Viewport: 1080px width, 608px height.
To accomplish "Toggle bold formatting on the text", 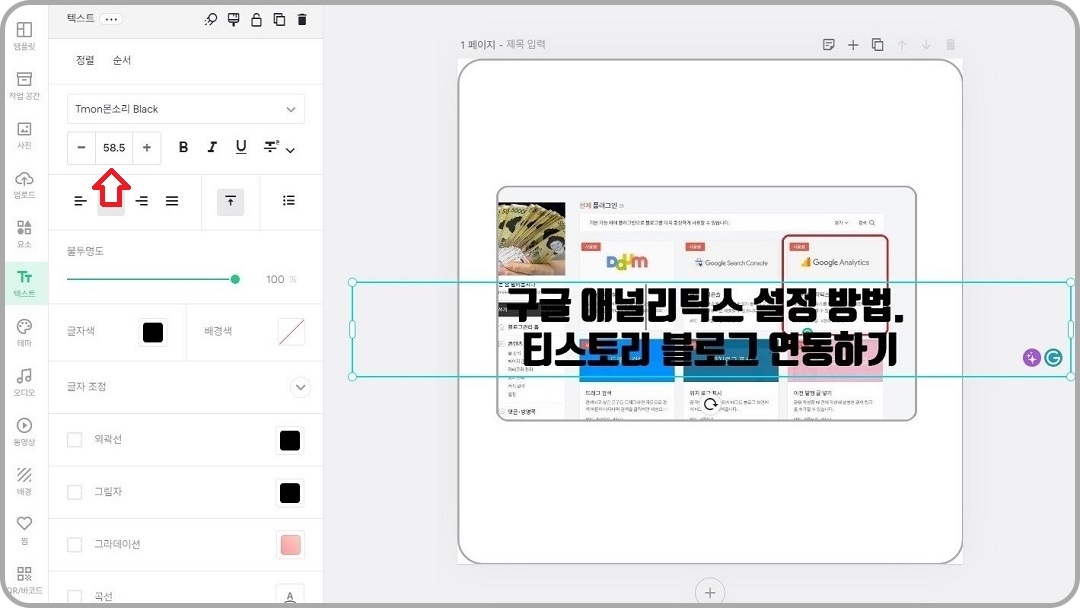I will click(x=183, y=147).
